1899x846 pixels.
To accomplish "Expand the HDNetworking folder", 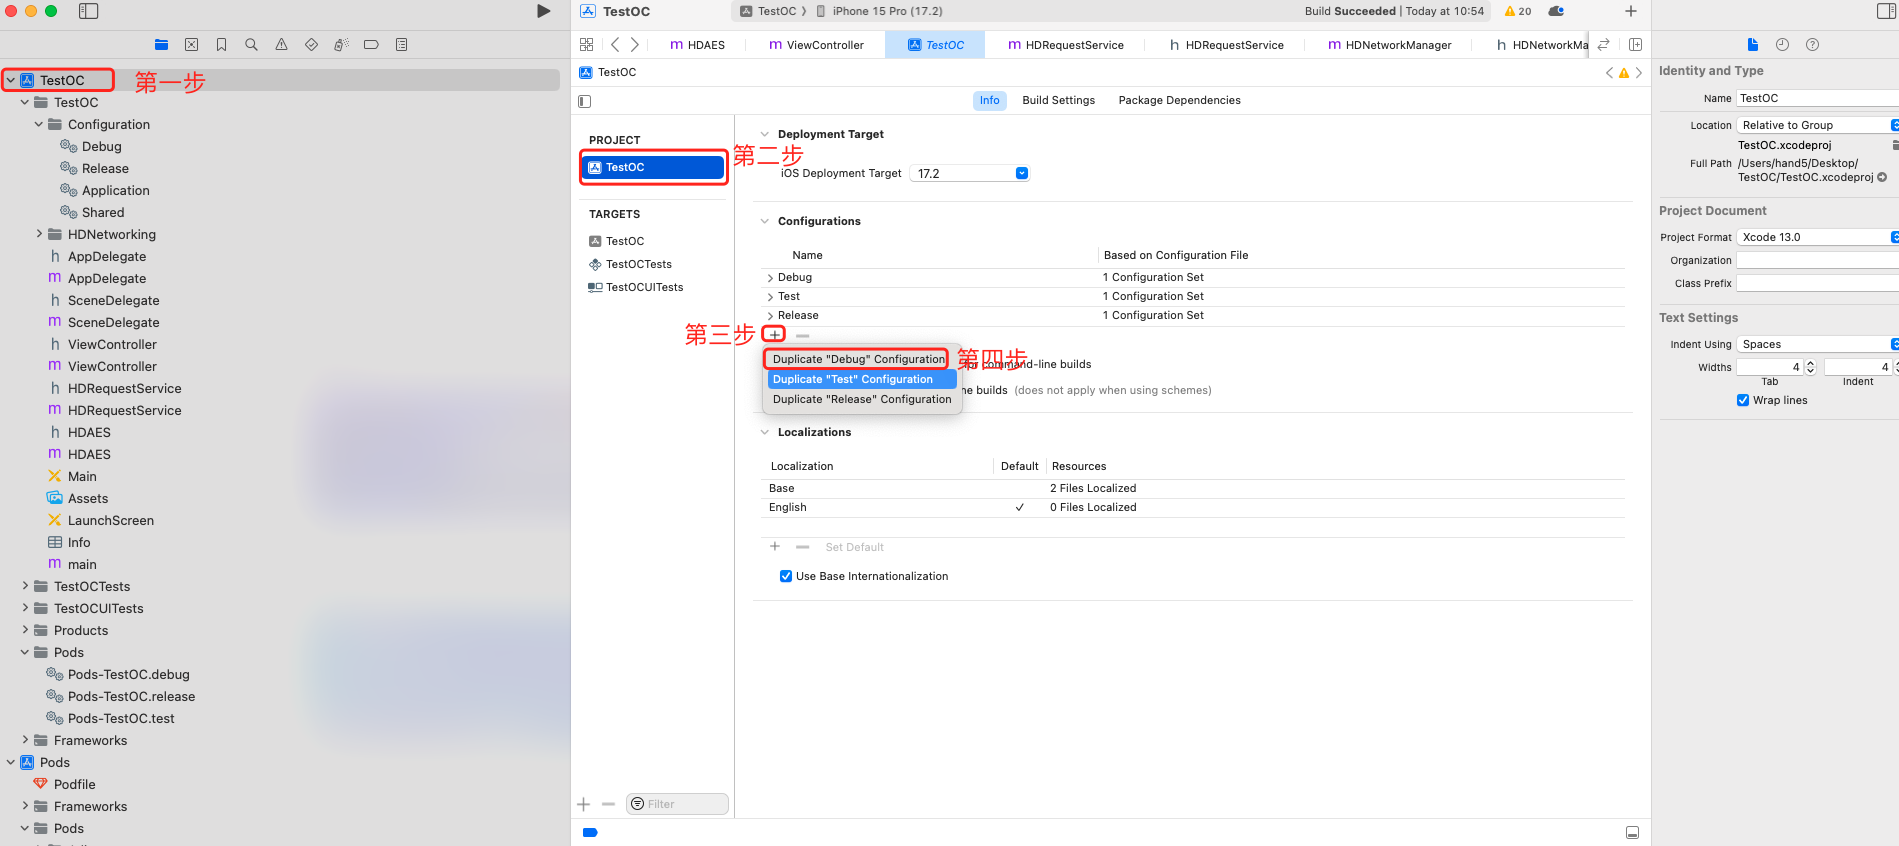I will click(39, 234).
